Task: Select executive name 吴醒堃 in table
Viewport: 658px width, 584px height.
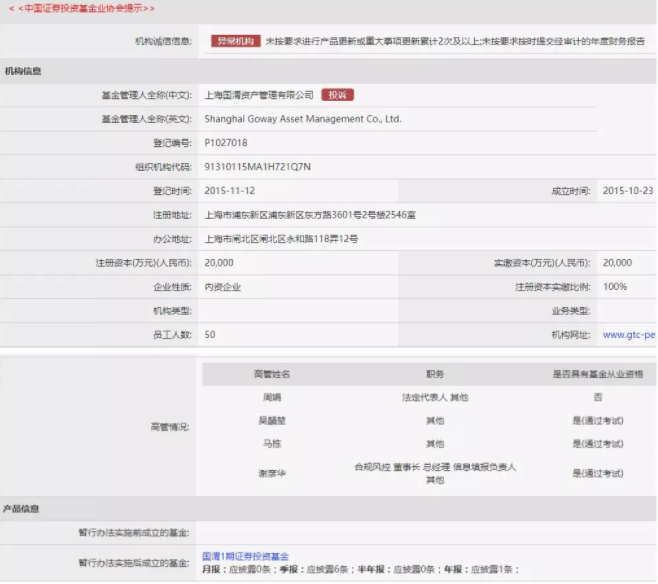Action: (x=271, y=421)
